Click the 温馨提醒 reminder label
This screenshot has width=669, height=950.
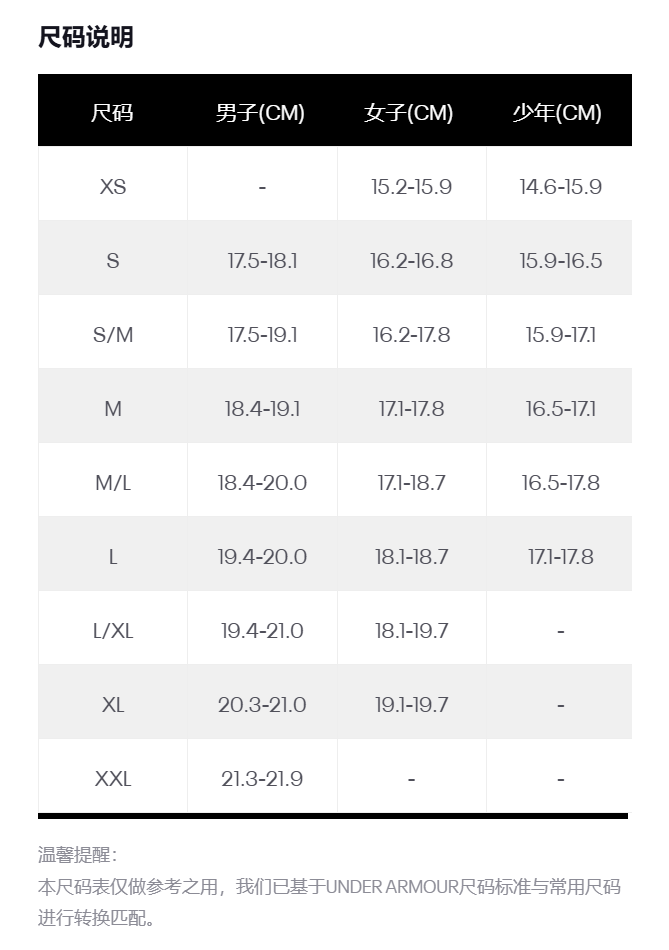point(77,855)
